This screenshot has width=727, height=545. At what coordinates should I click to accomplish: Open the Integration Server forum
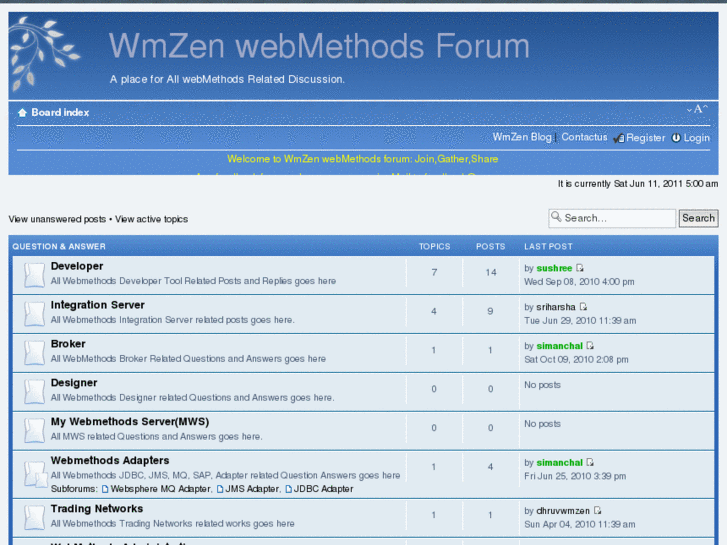pyautogui.click(x=97, y=305)
